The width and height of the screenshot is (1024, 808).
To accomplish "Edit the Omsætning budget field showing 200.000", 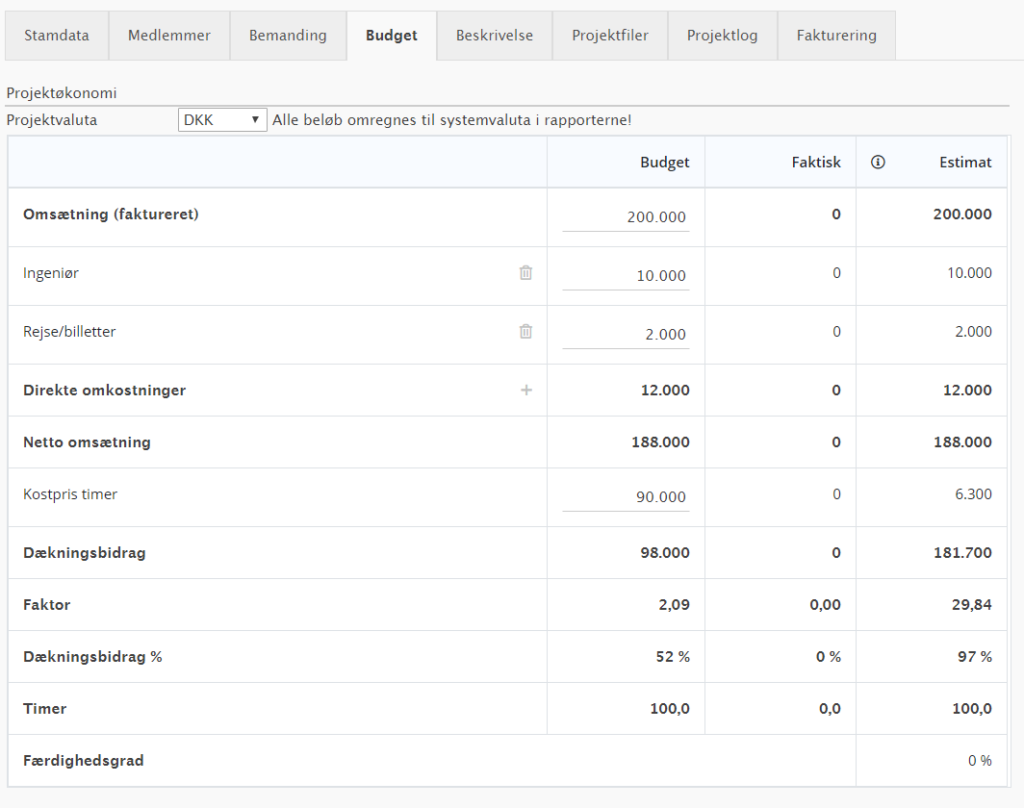I will 626,217.
